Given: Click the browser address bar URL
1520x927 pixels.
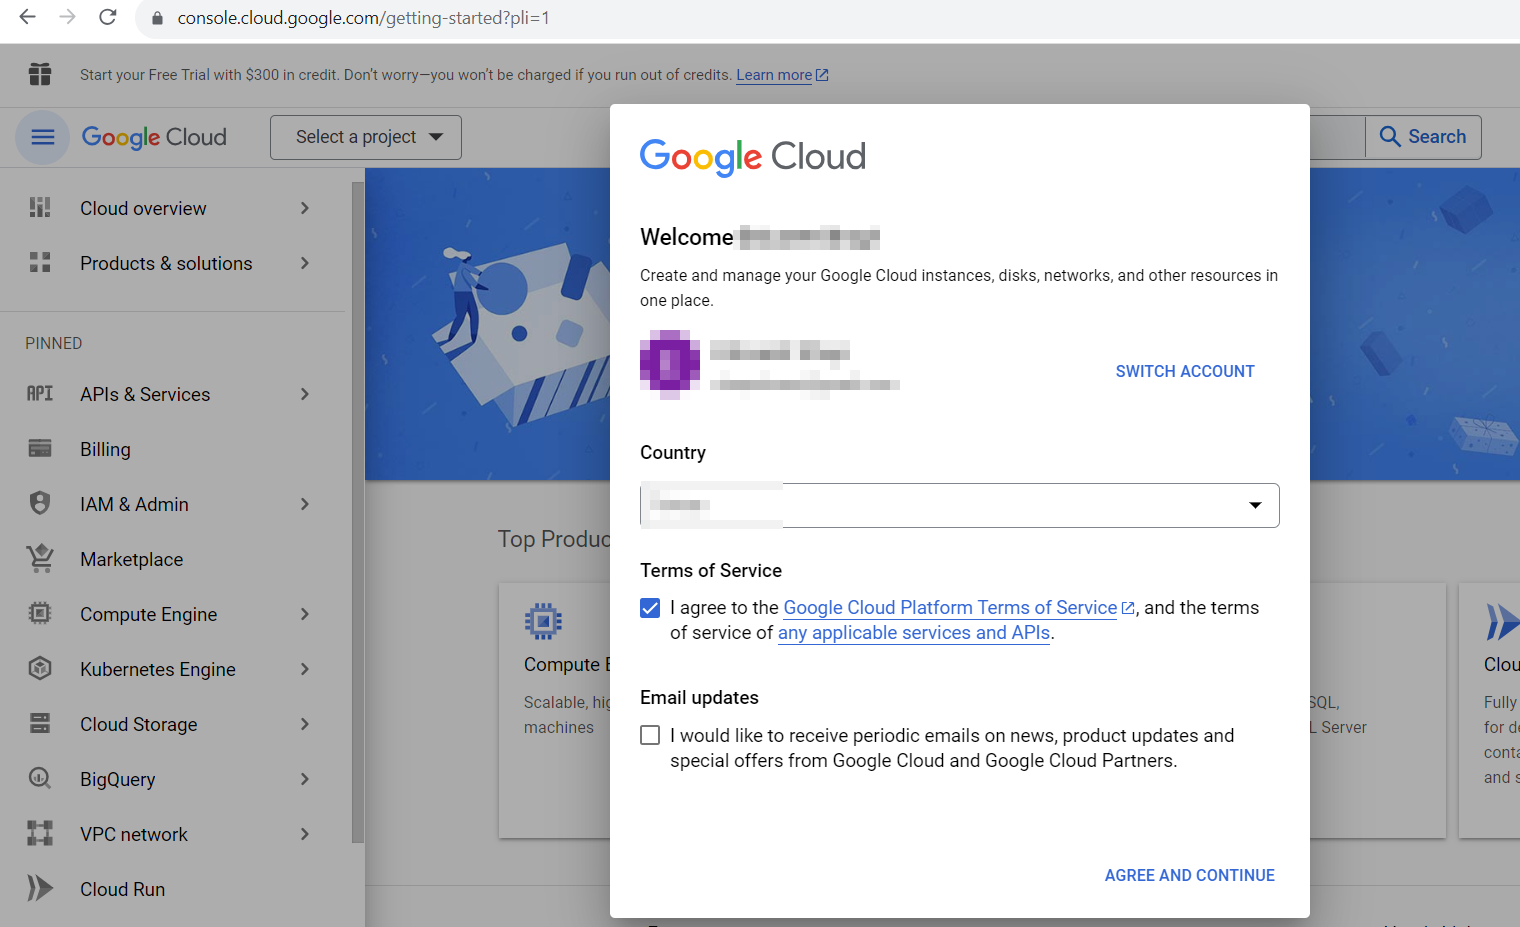Looking at the screenshot, I should 364,18.
